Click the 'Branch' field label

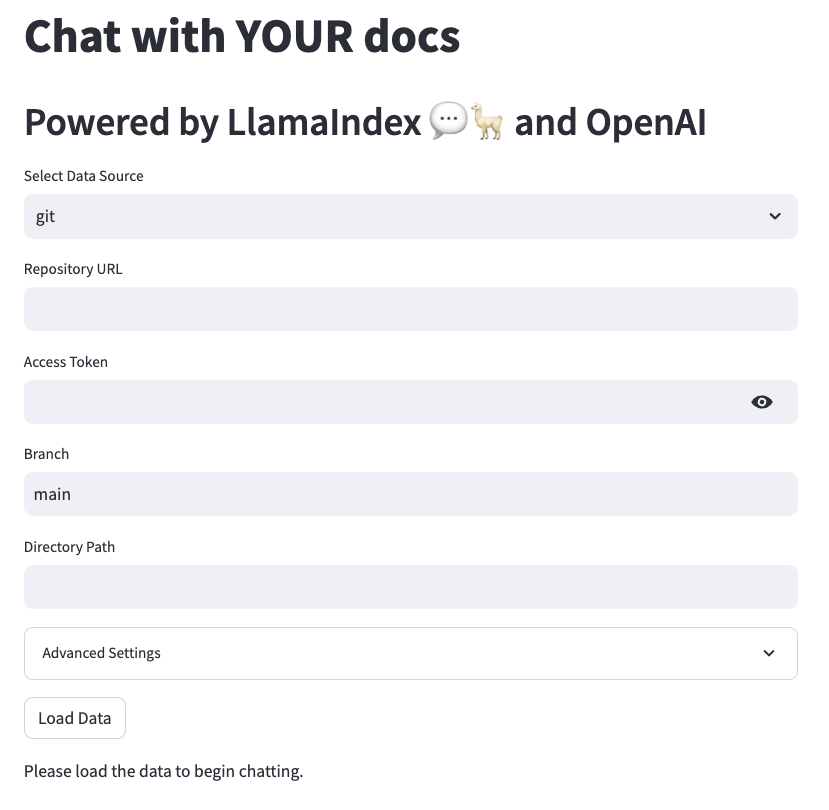click(x=47, y=454)
